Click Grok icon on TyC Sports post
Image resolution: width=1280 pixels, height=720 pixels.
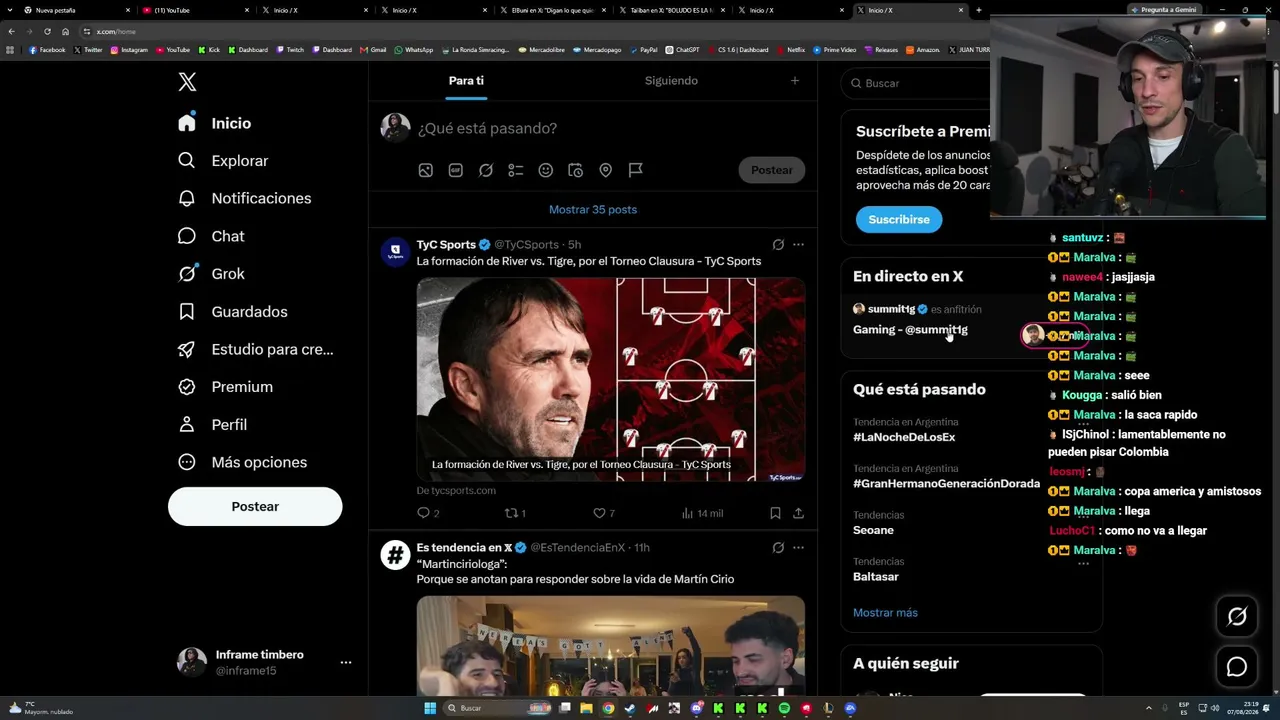[778, 245]
